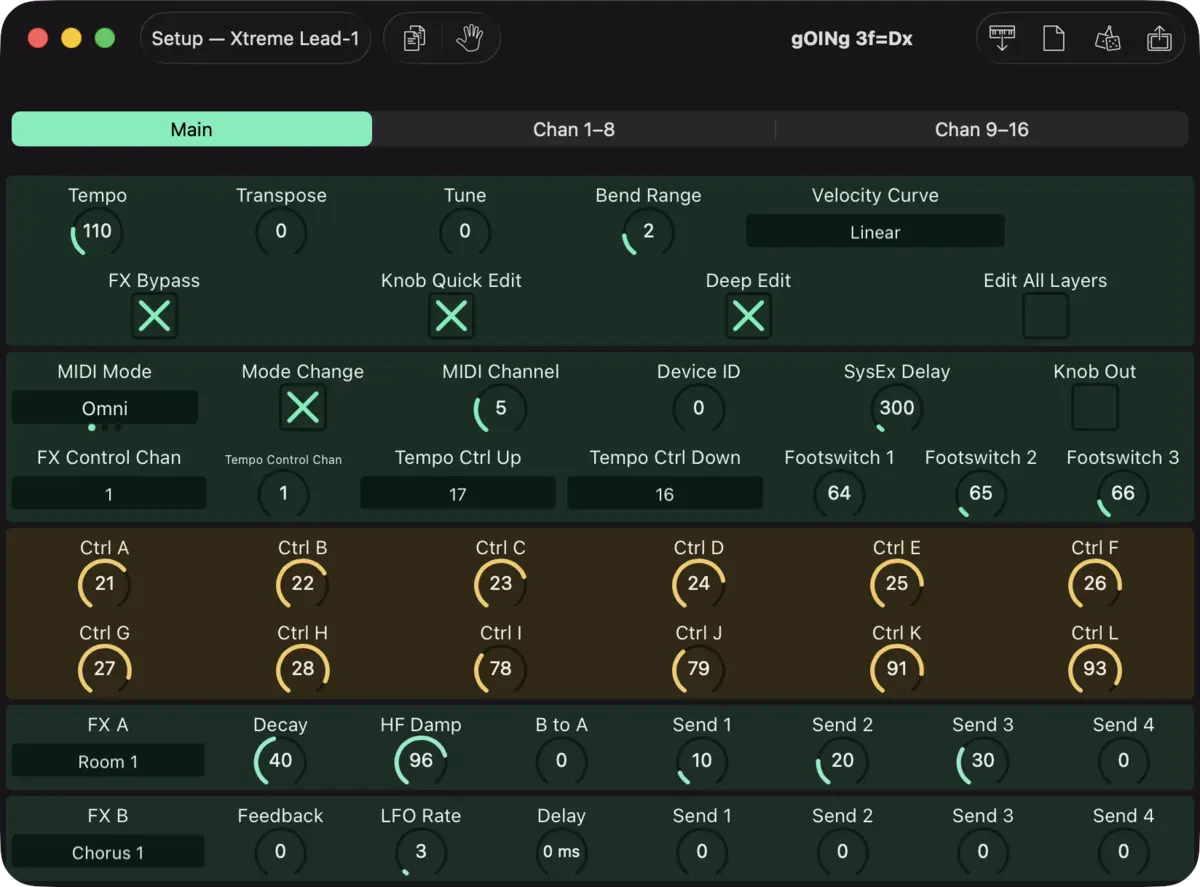Click the Ctrl B knob
The image size is (1200, 887).
(303, 583)
